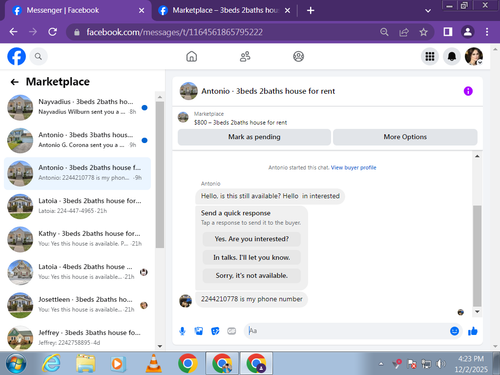
Task: Choose a sticker icon in the composer
Action: pos(215,331)
